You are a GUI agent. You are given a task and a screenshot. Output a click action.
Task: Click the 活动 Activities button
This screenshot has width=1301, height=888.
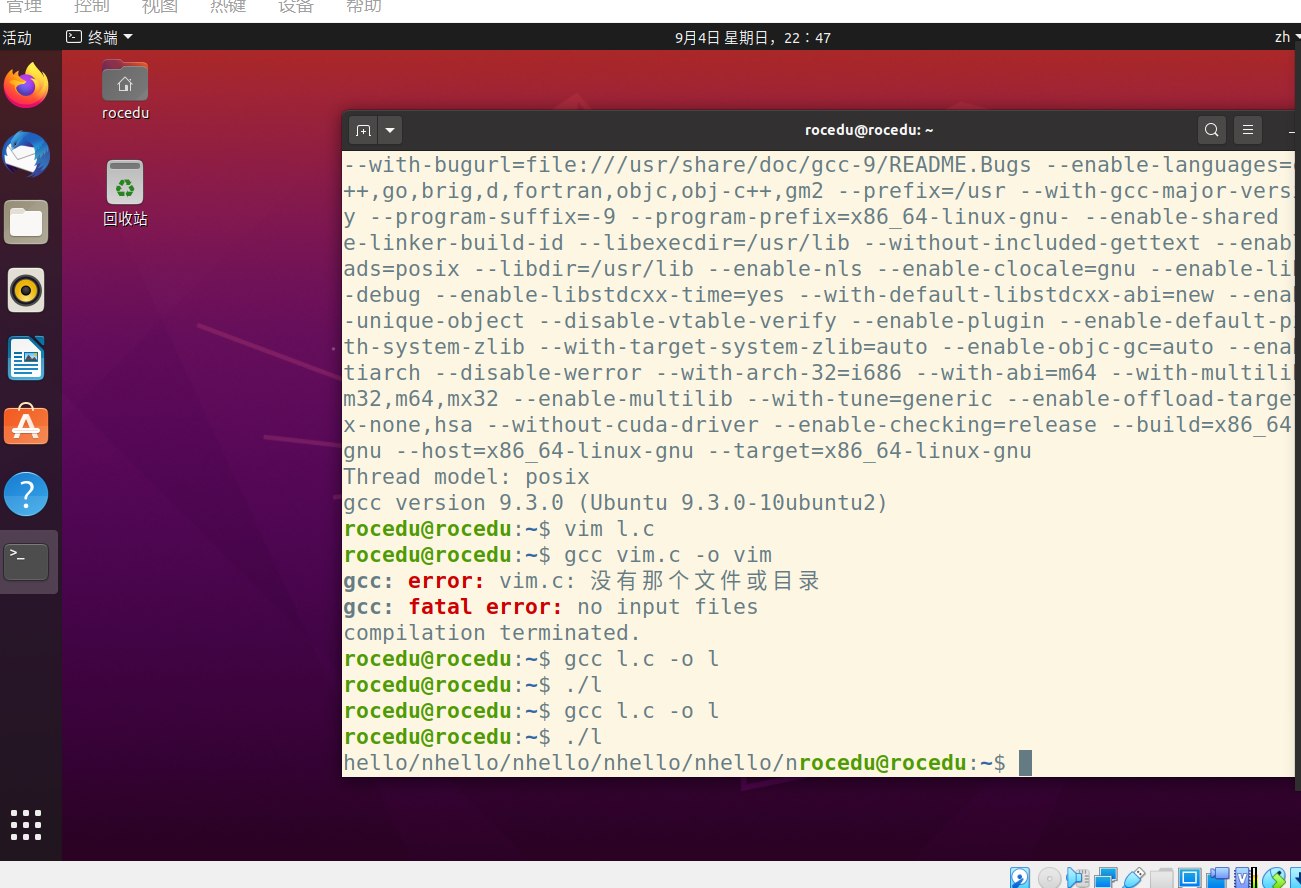17,38
